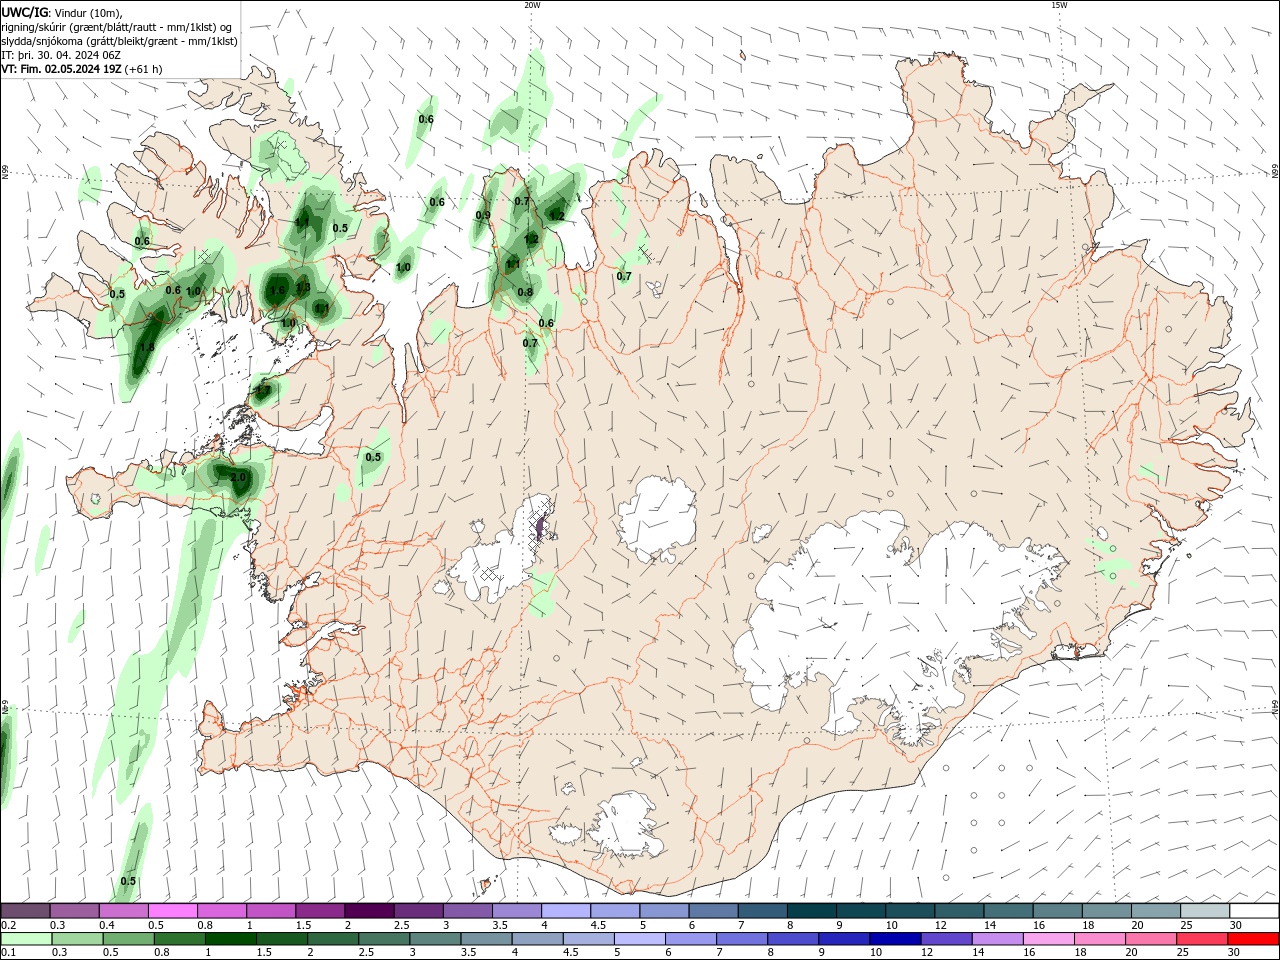1280x960 pixels.
Task: Click the 0.5 bright pink snow-scale swatch
Action: (173, 911)
